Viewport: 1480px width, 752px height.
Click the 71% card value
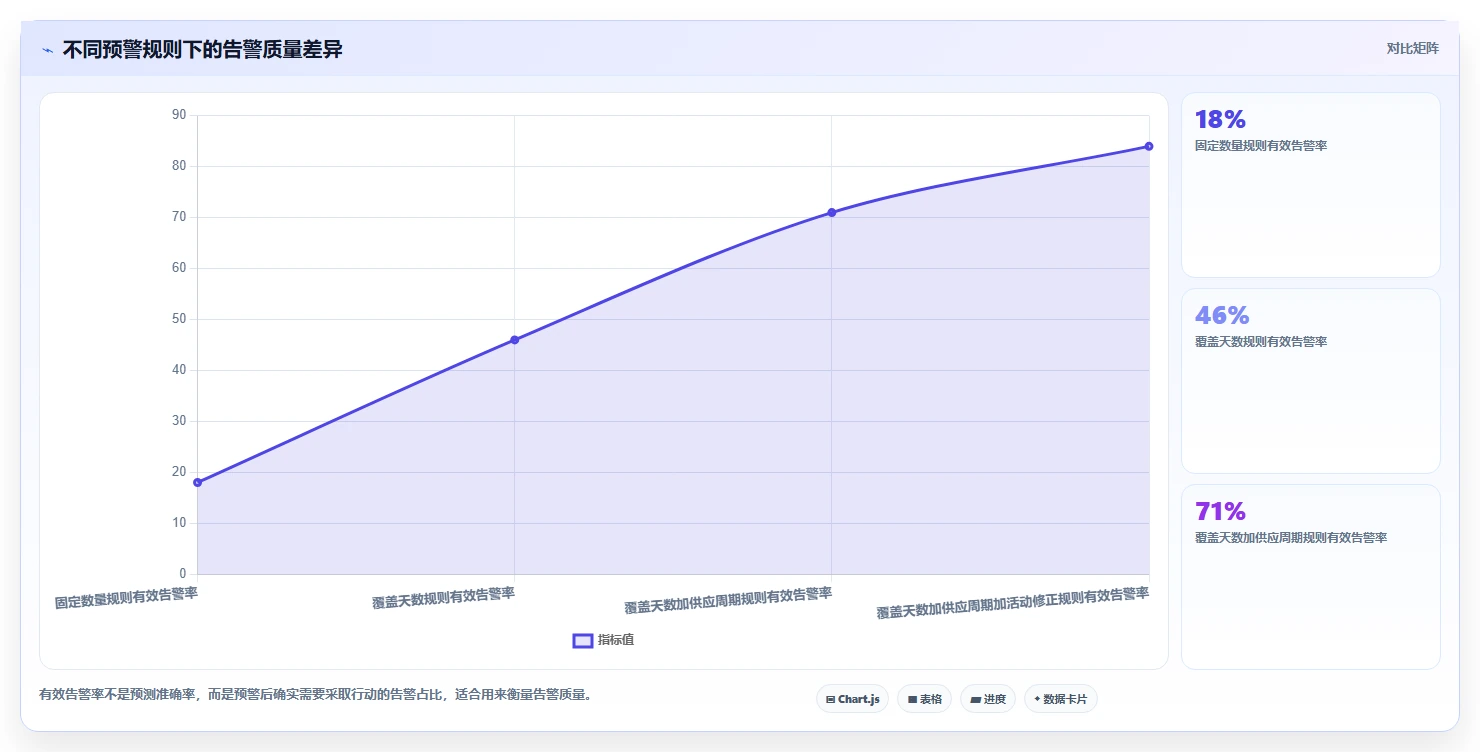(x=1220, y=512)
